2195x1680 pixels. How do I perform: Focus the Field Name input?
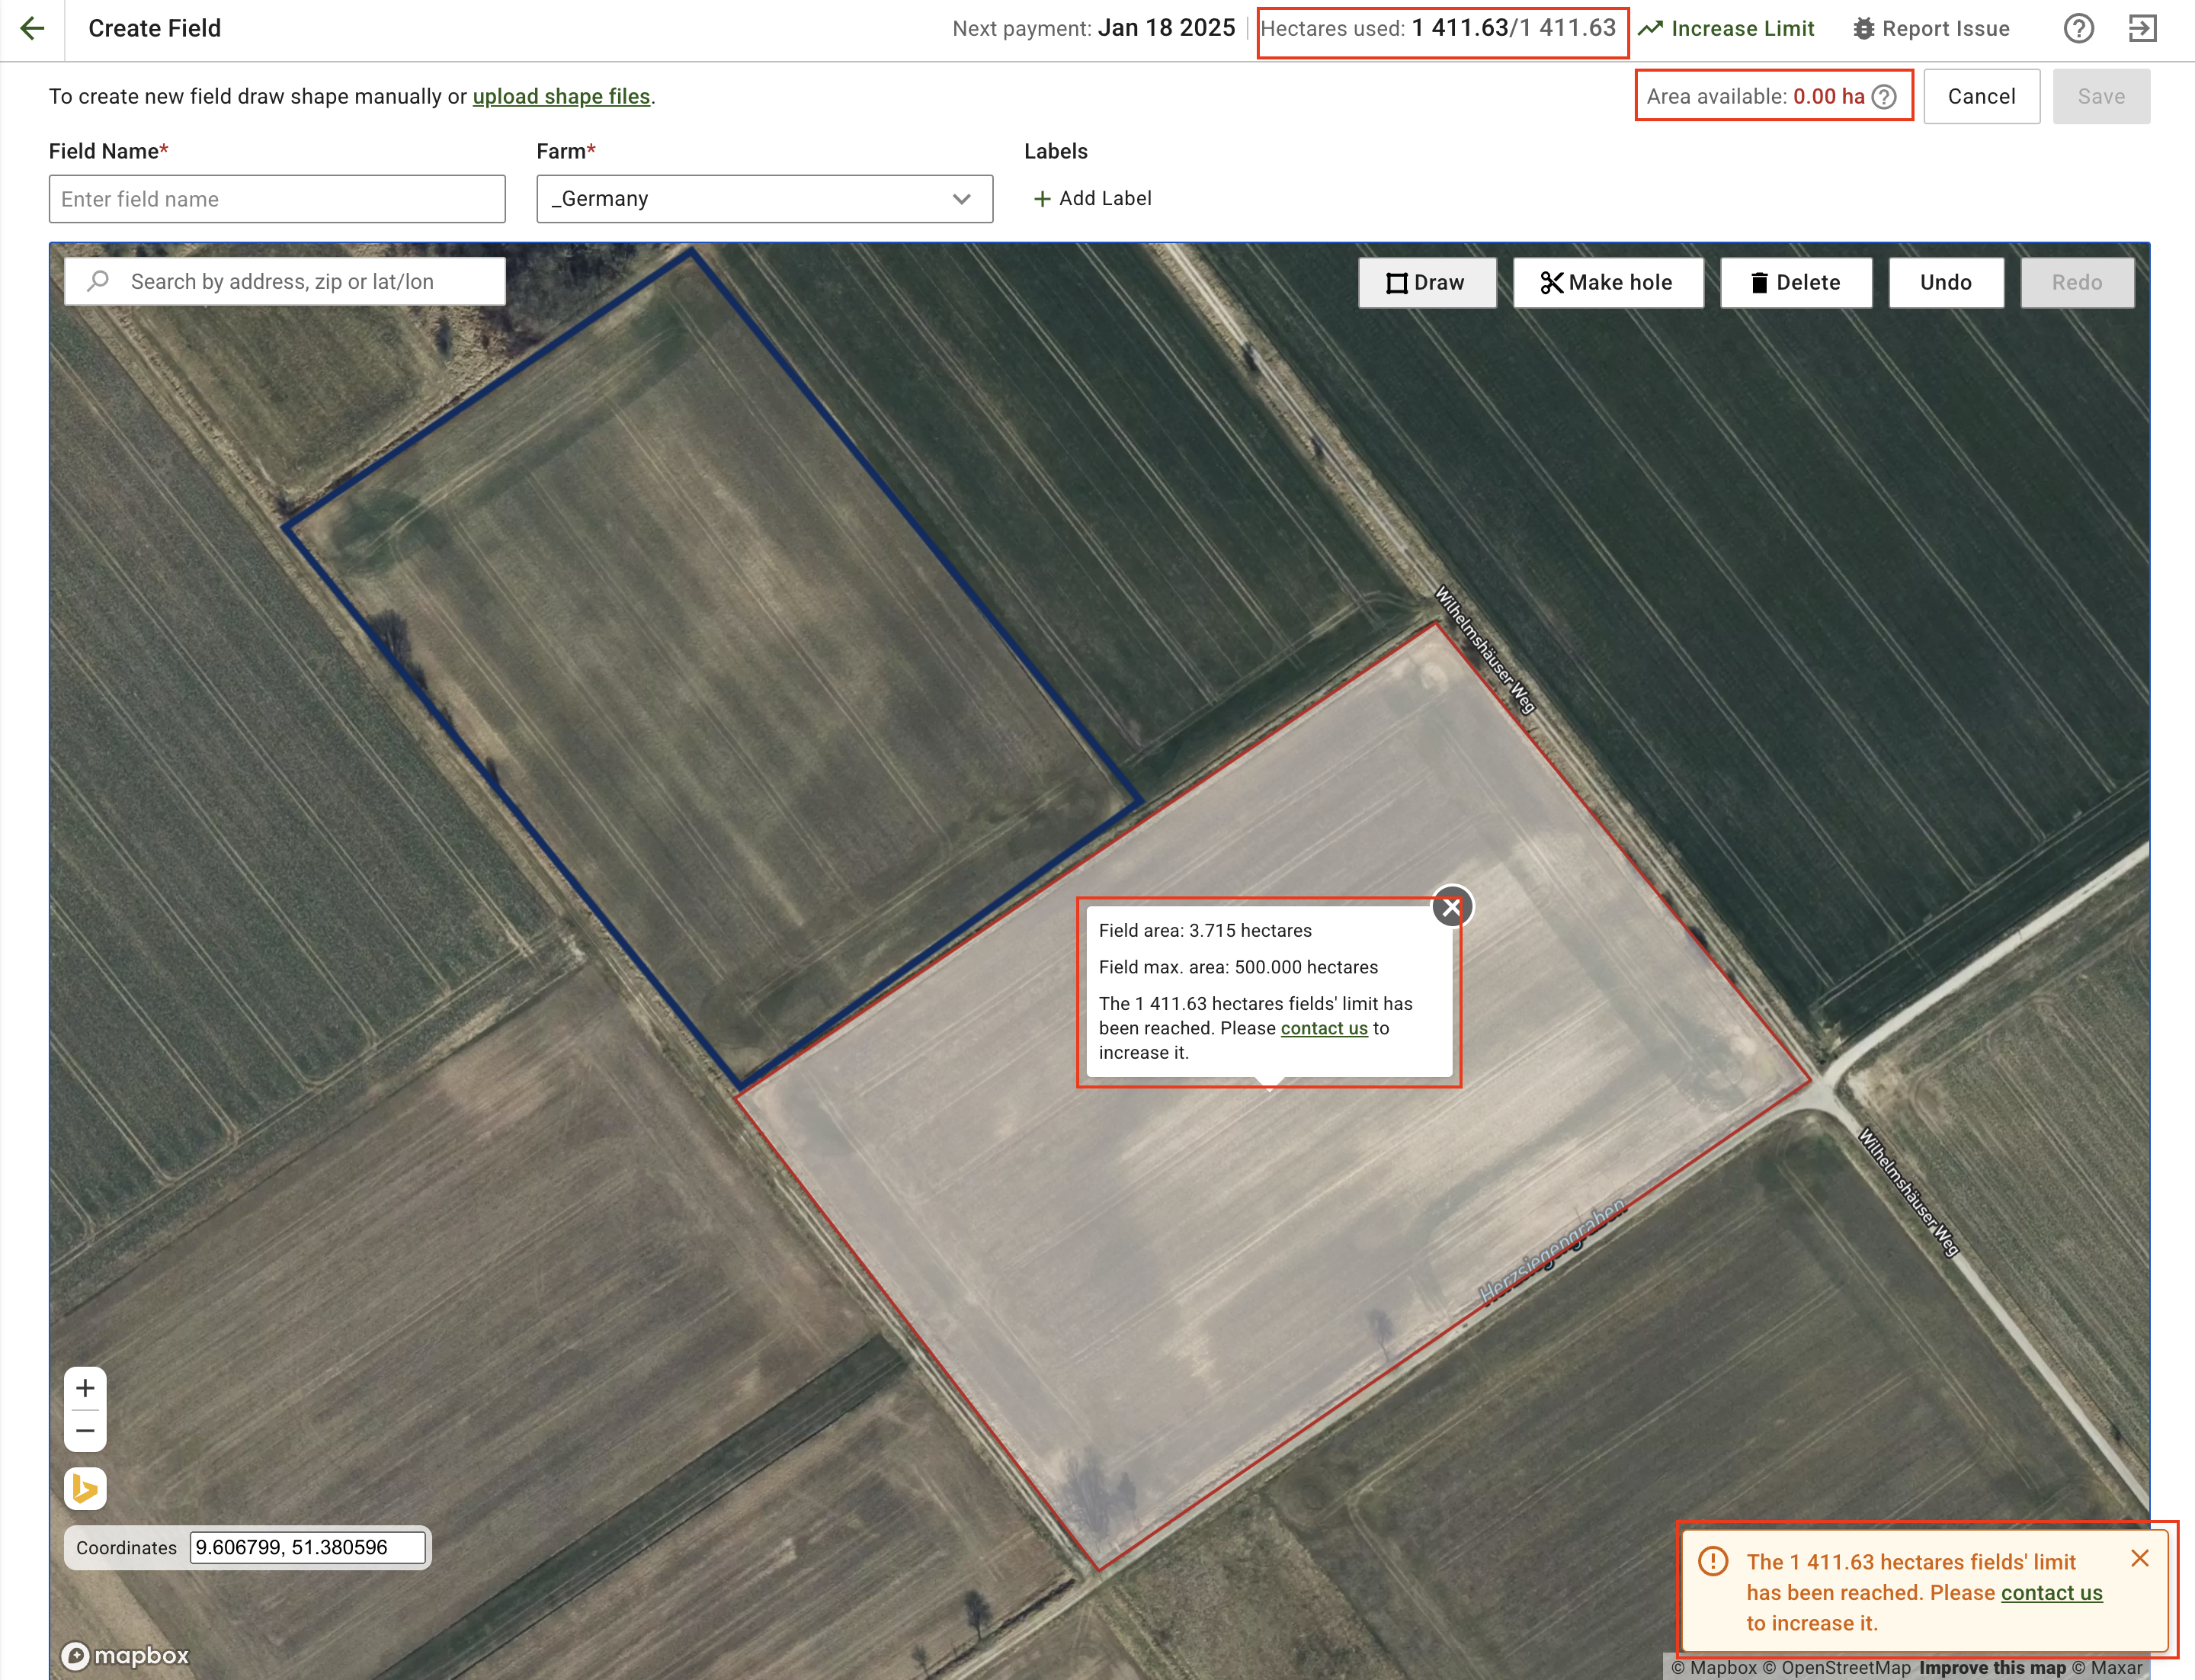coord(277,199)
